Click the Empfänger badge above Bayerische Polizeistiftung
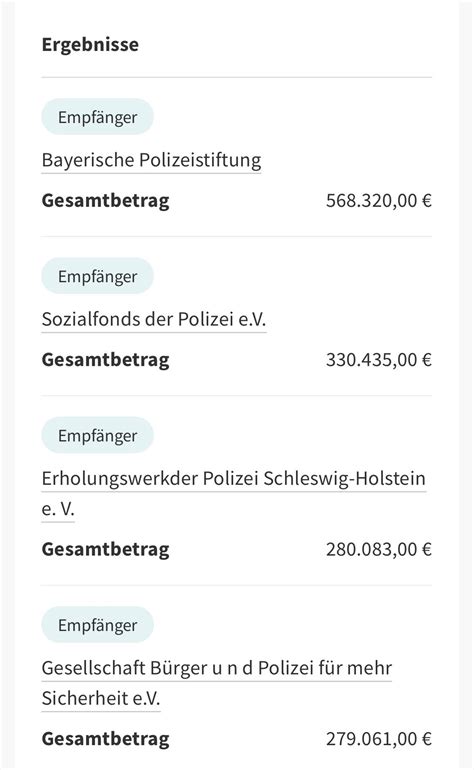The image size is (474, 770). pos(97,117)
